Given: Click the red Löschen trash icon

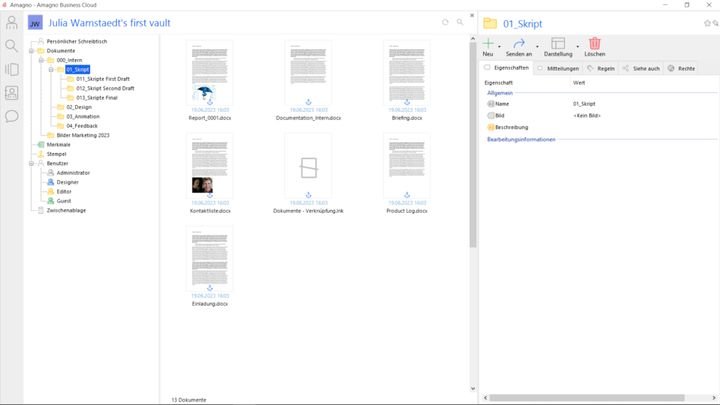Looking at the screenshot, I should click(595, 44).
